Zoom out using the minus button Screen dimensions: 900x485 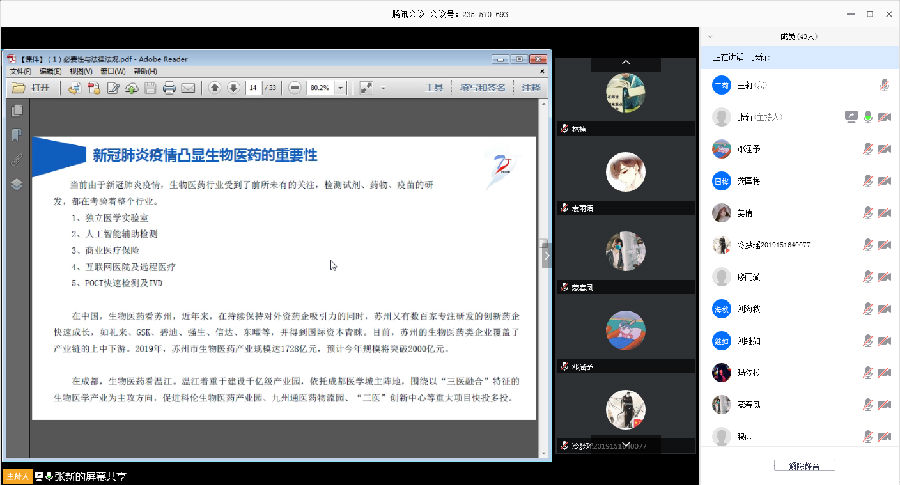295,88
